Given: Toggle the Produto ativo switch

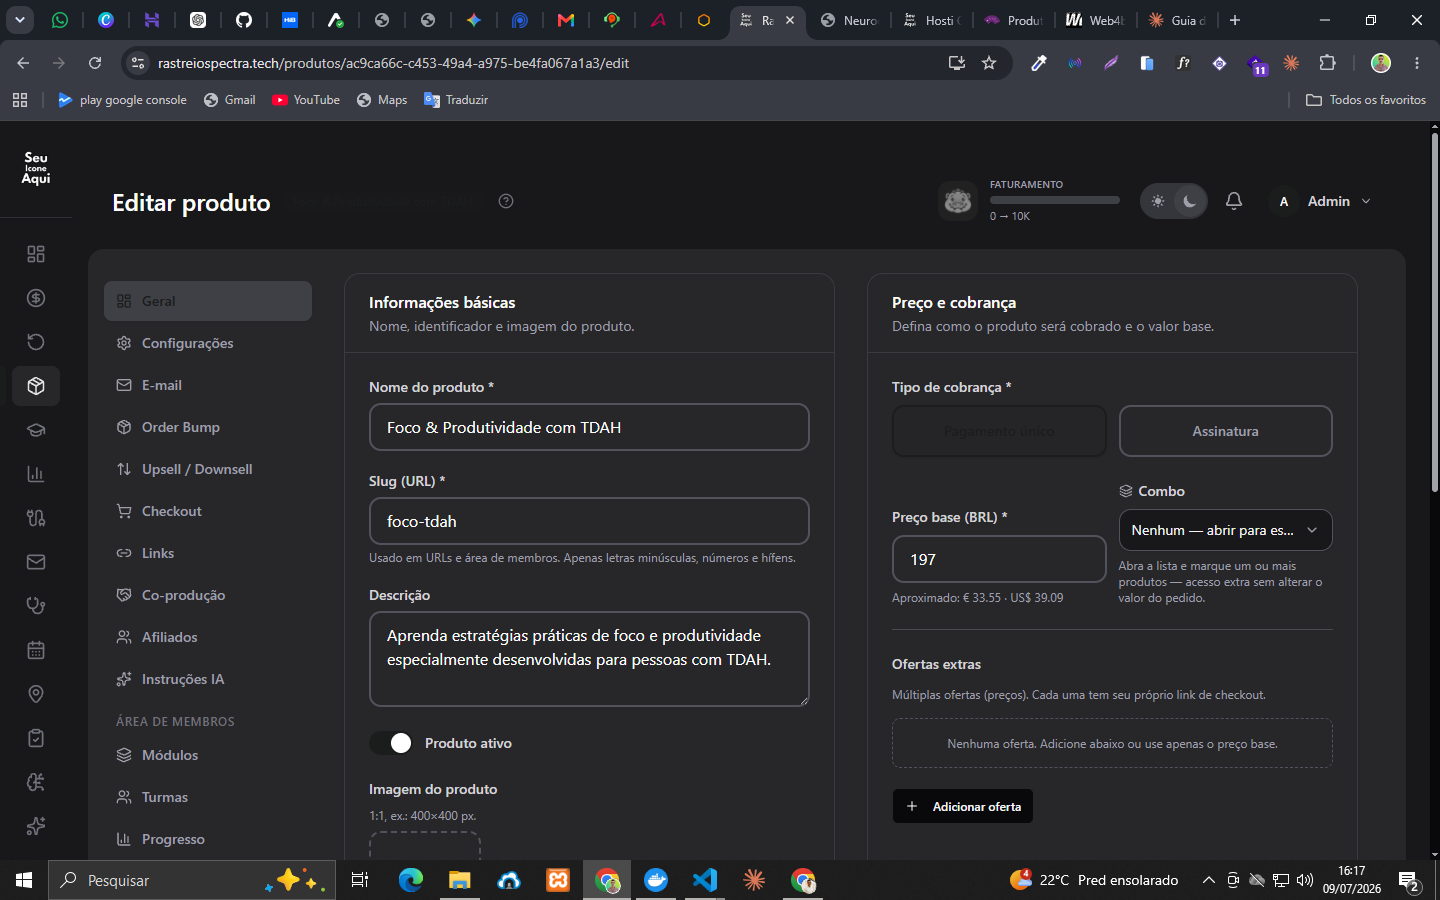Looking at the screenshot, I should 391,743.
